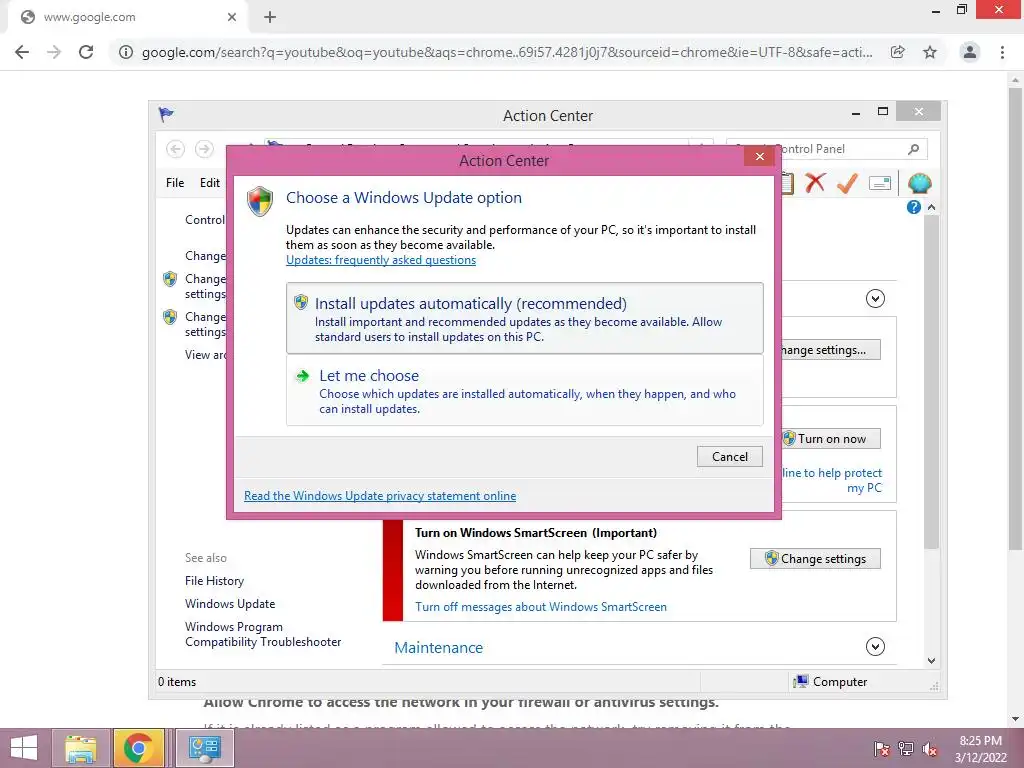
Task: Click the blue help question mark icon
Action: (914, 207)
